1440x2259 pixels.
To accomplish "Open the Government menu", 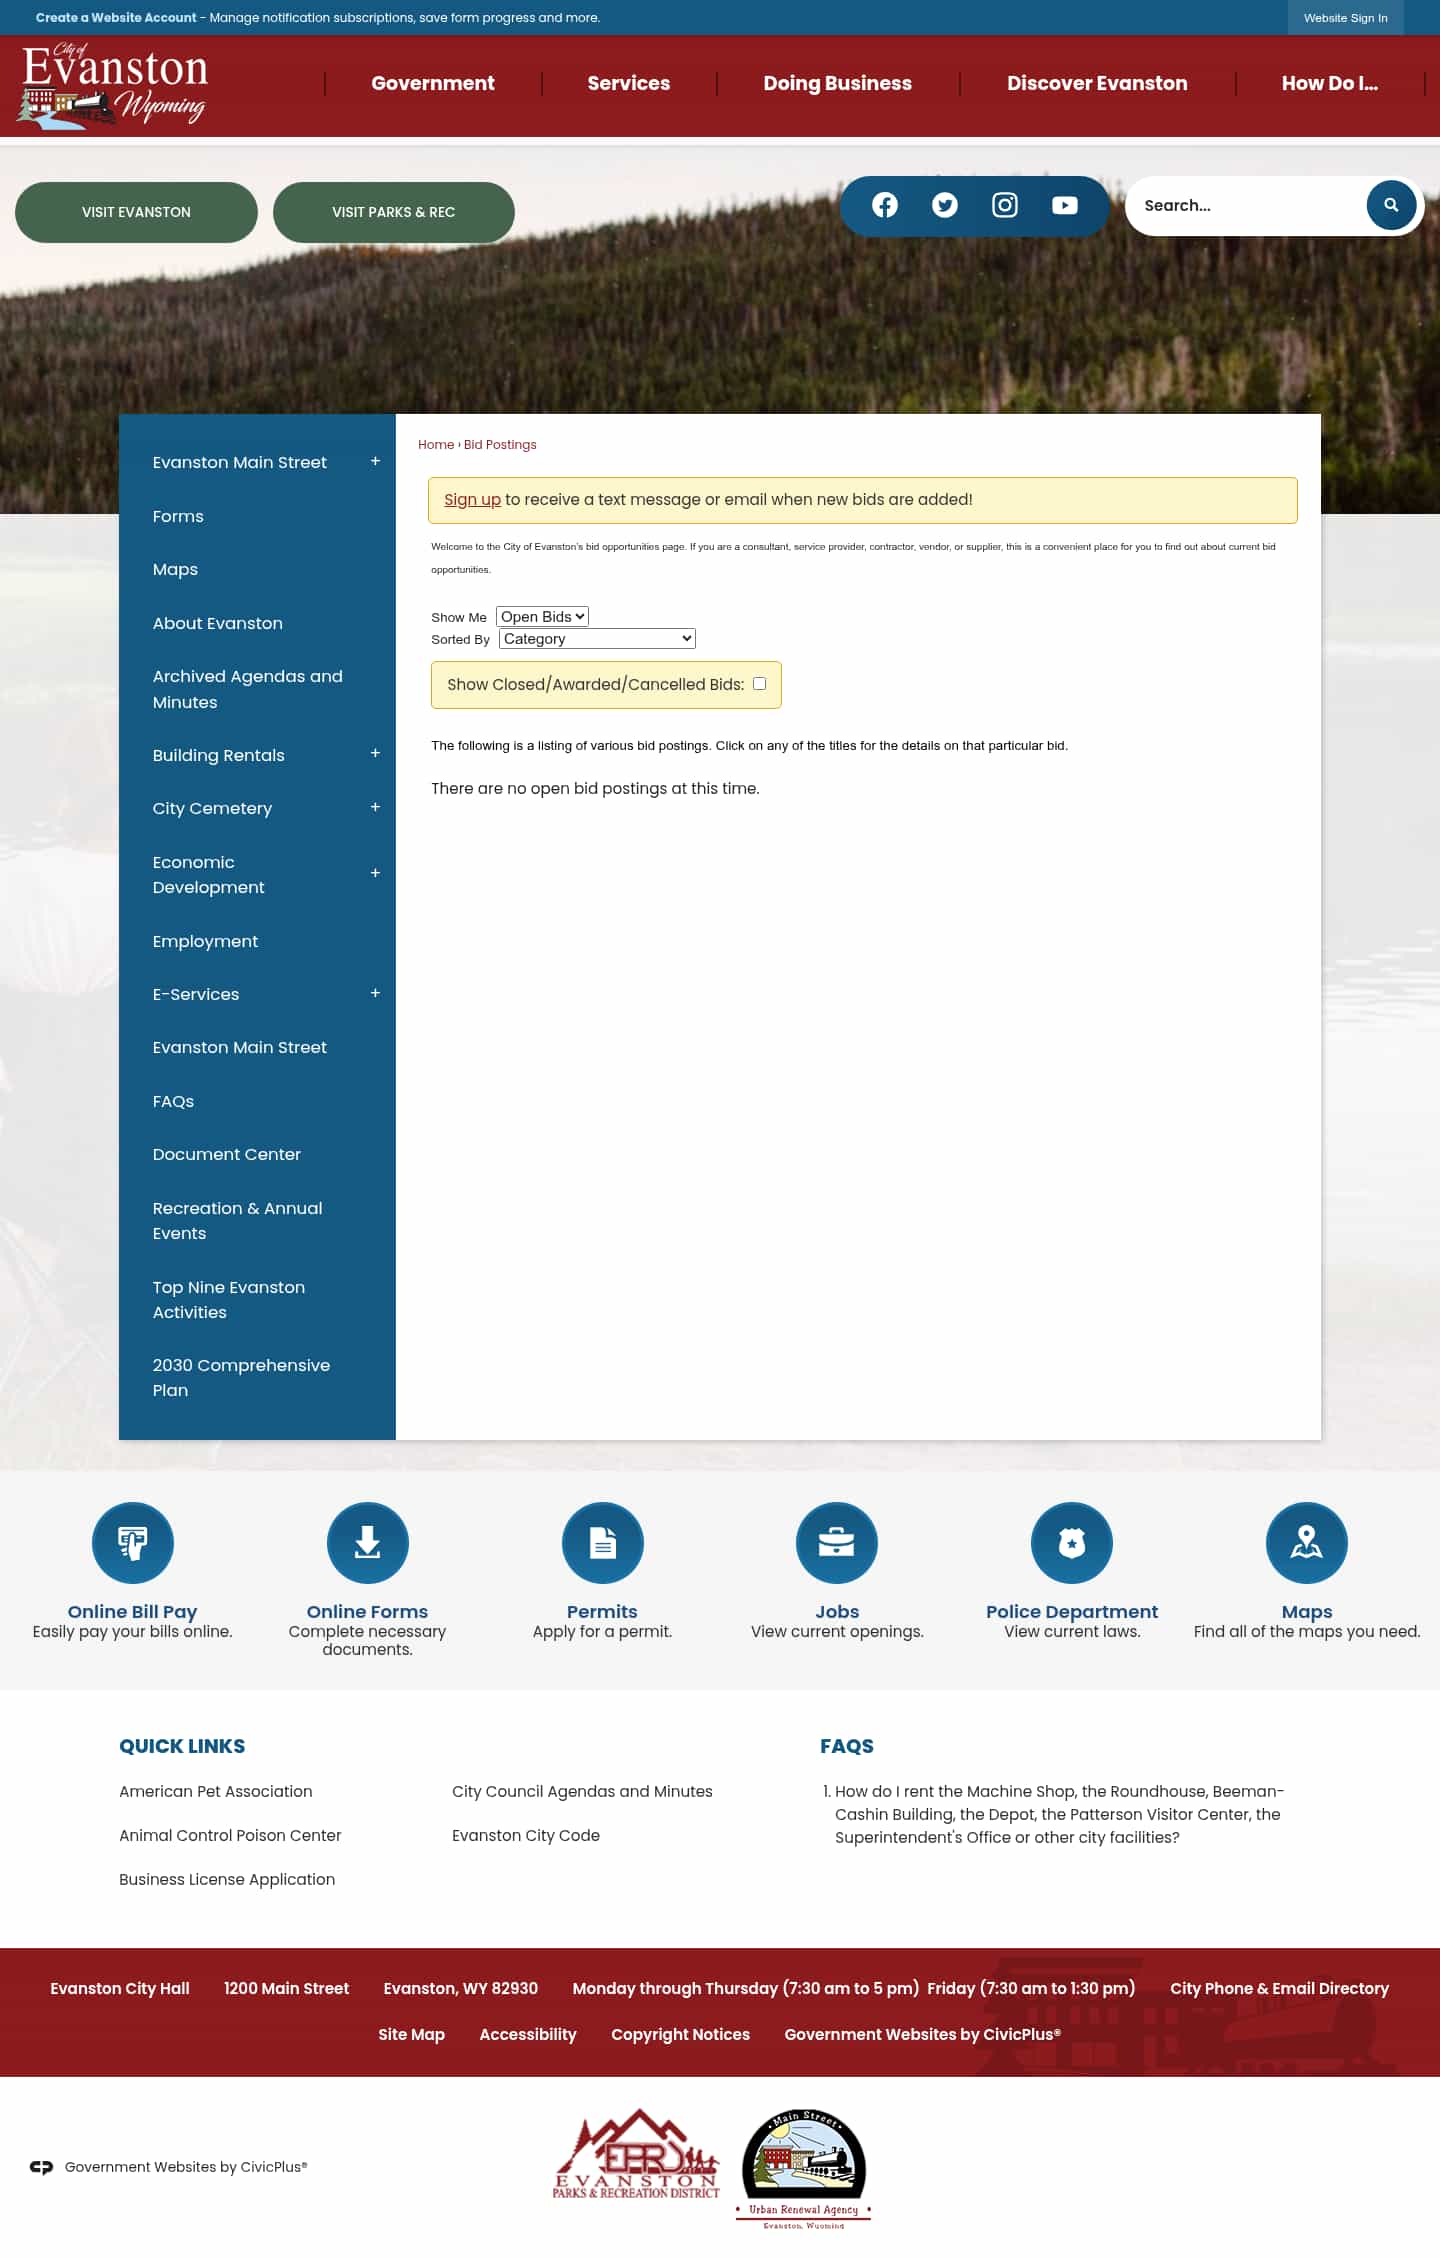I will (433, 83).
